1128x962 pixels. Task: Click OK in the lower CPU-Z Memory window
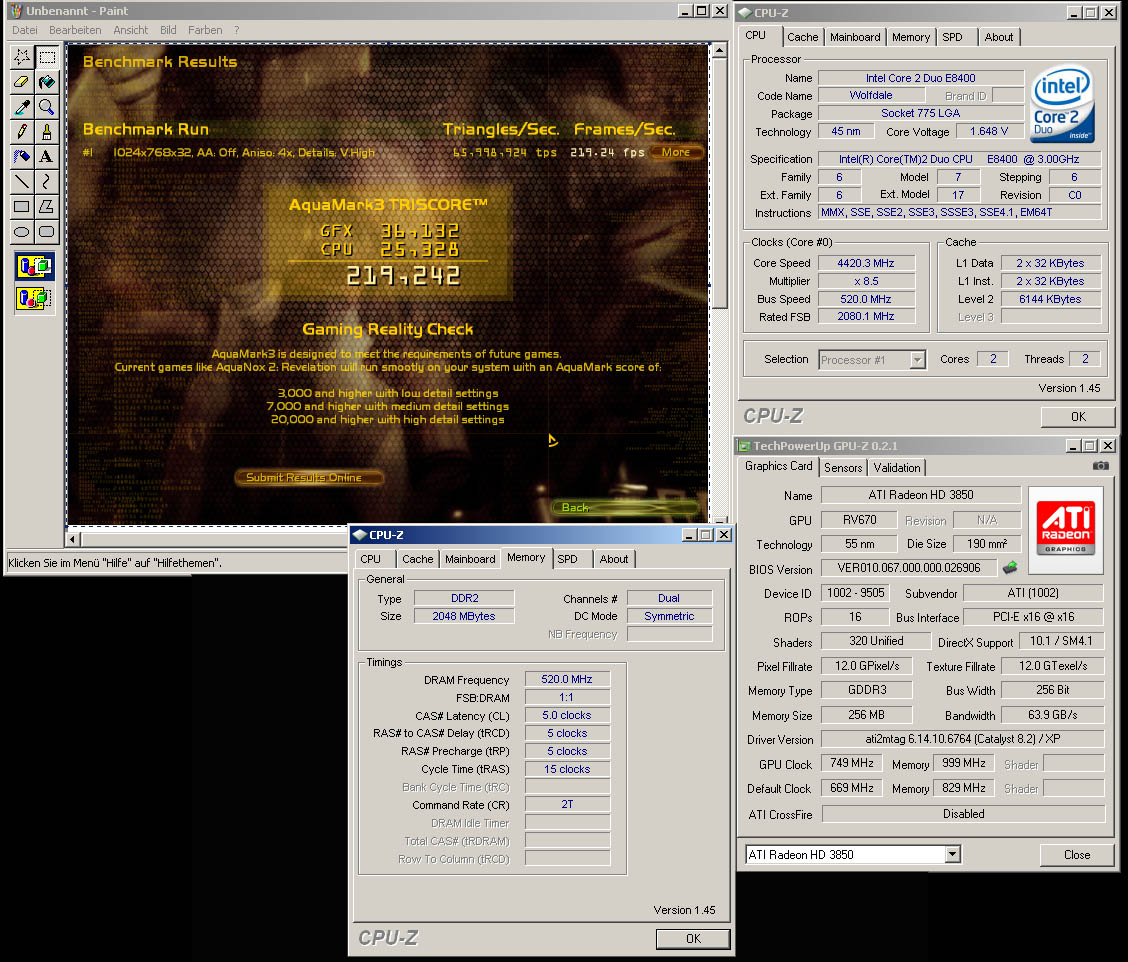(x=693, y=938)
